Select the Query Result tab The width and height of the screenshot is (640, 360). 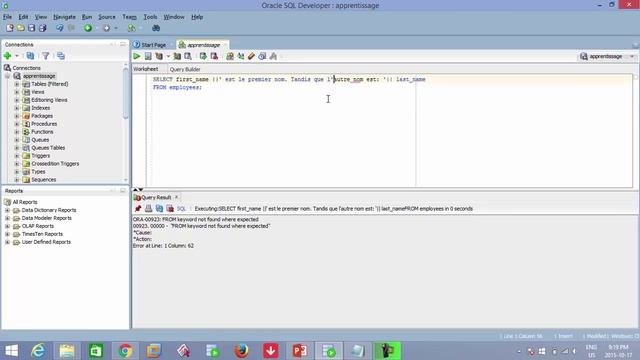(x=156, y=197)
